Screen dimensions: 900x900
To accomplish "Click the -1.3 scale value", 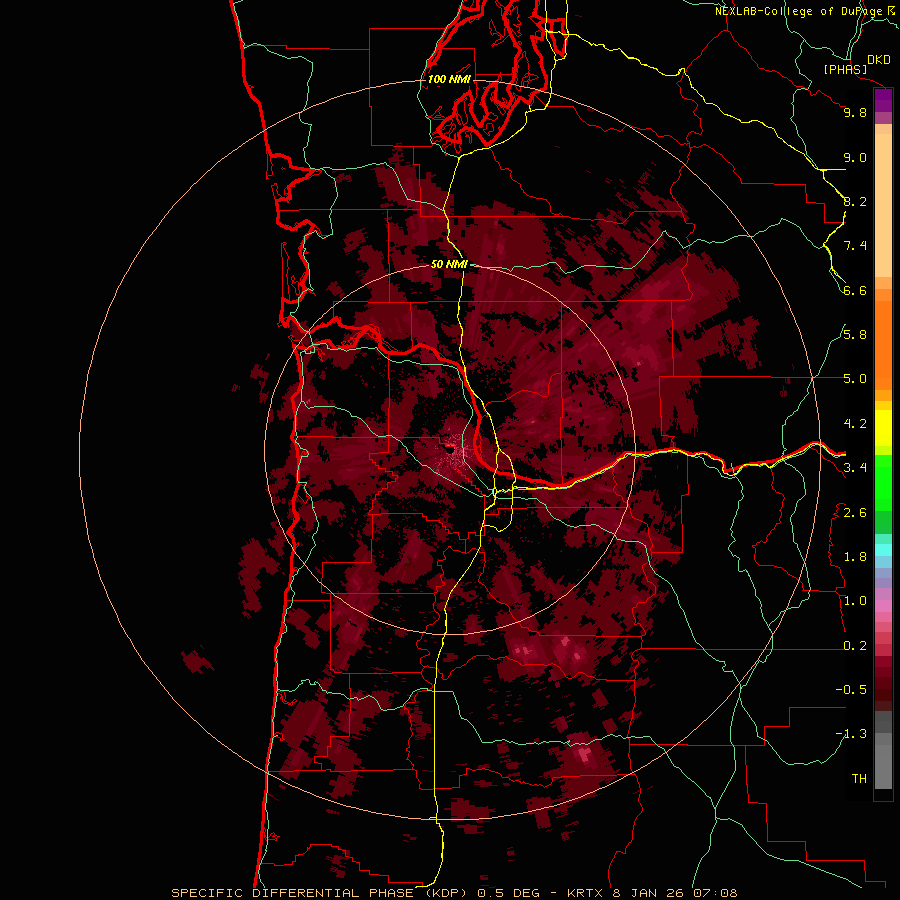I will click(x=851, y=734).
